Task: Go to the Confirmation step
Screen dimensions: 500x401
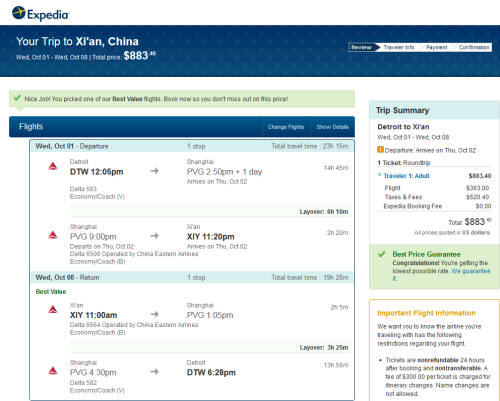Action: (x=474, y=47)
